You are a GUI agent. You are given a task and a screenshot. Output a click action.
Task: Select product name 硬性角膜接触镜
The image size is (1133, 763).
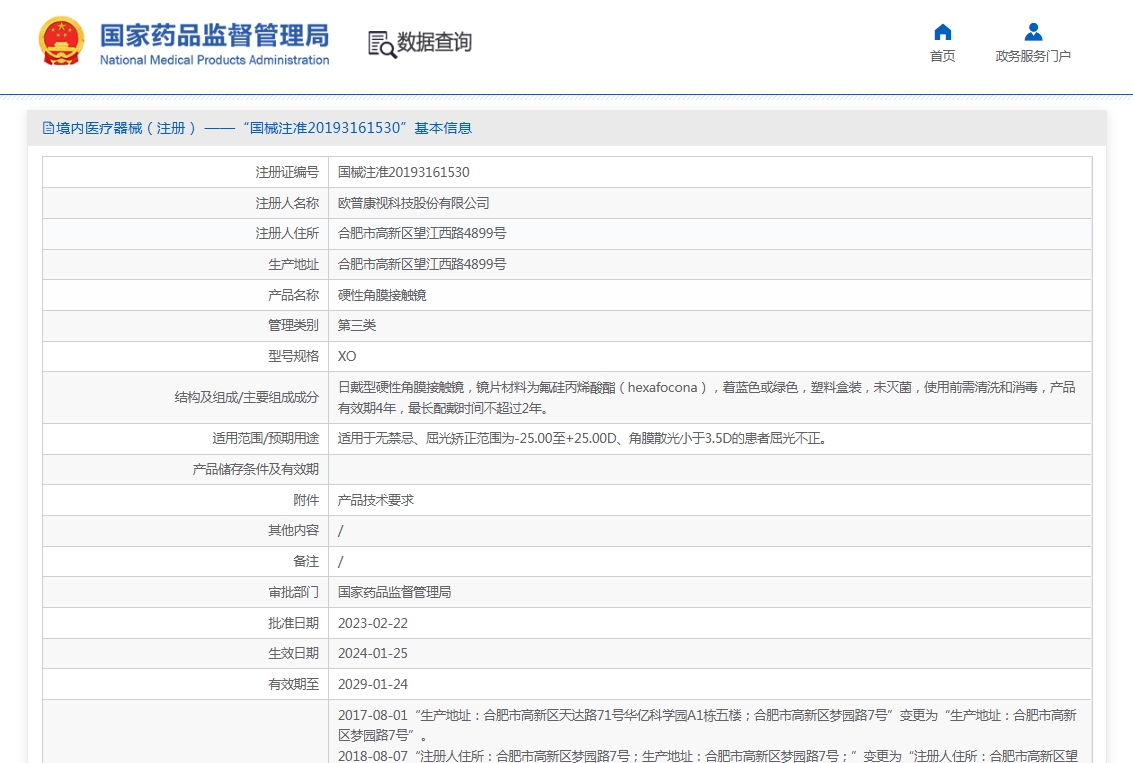[382, 295]
